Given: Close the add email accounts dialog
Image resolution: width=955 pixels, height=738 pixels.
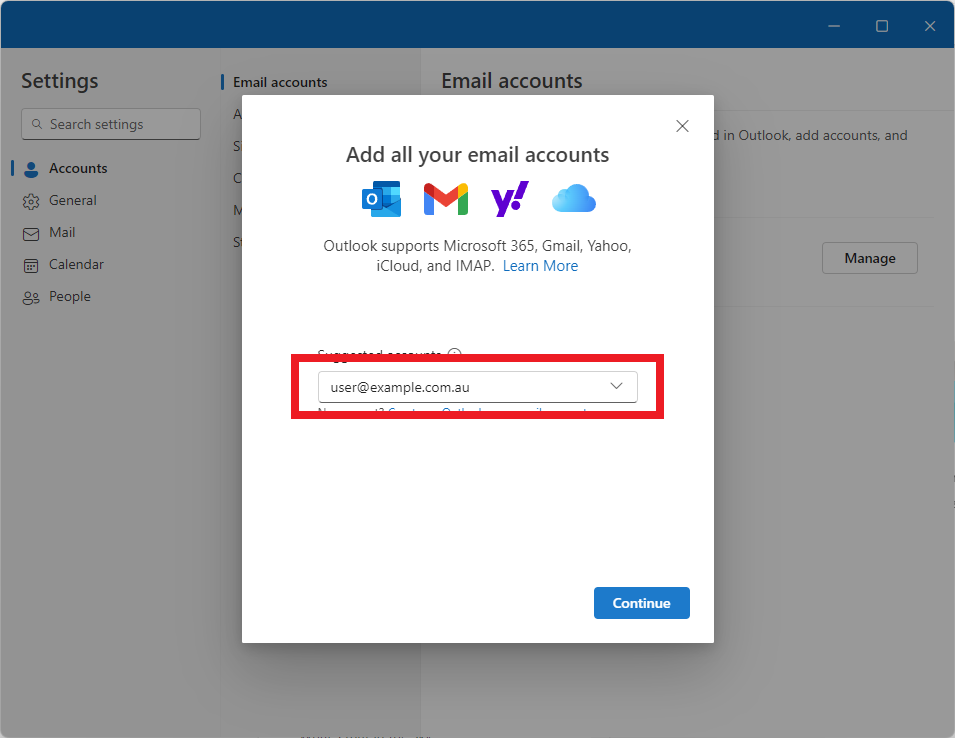Looking at the screenshot, I should (682, 126).
